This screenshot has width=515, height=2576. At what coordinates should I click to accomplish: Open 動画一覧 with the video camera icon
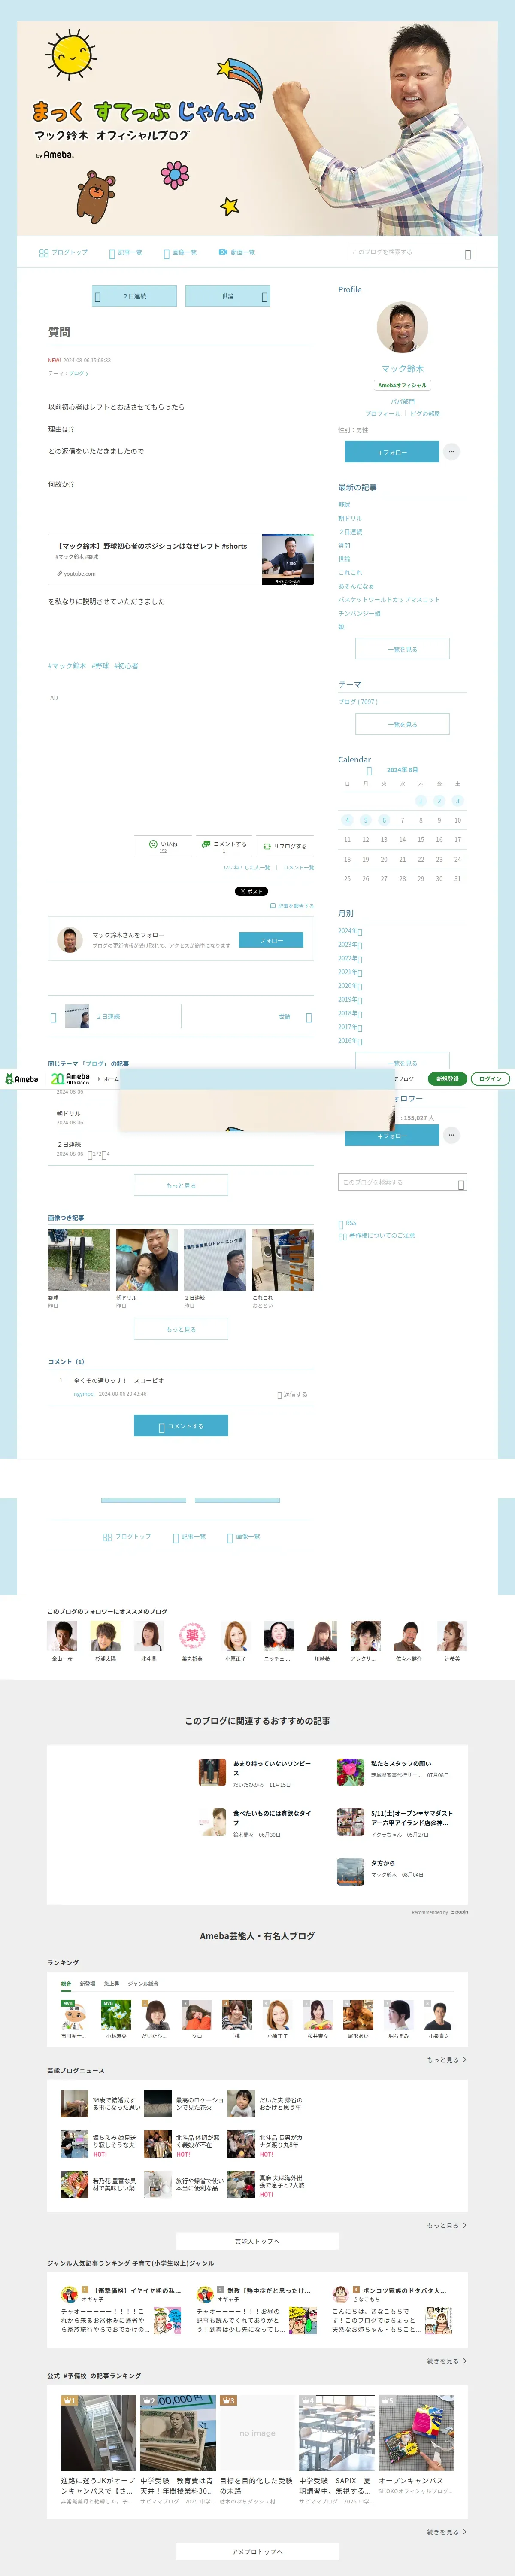236,252
